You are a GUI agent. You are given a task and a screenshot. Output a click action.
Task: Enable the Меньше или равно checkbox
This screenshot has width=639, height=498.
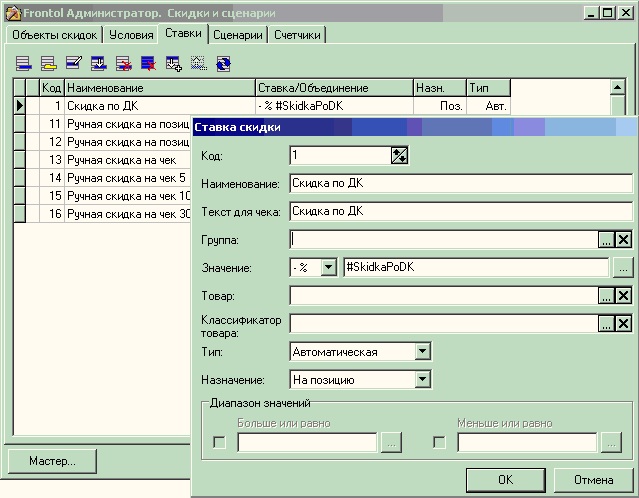click(x=439, y=442)
